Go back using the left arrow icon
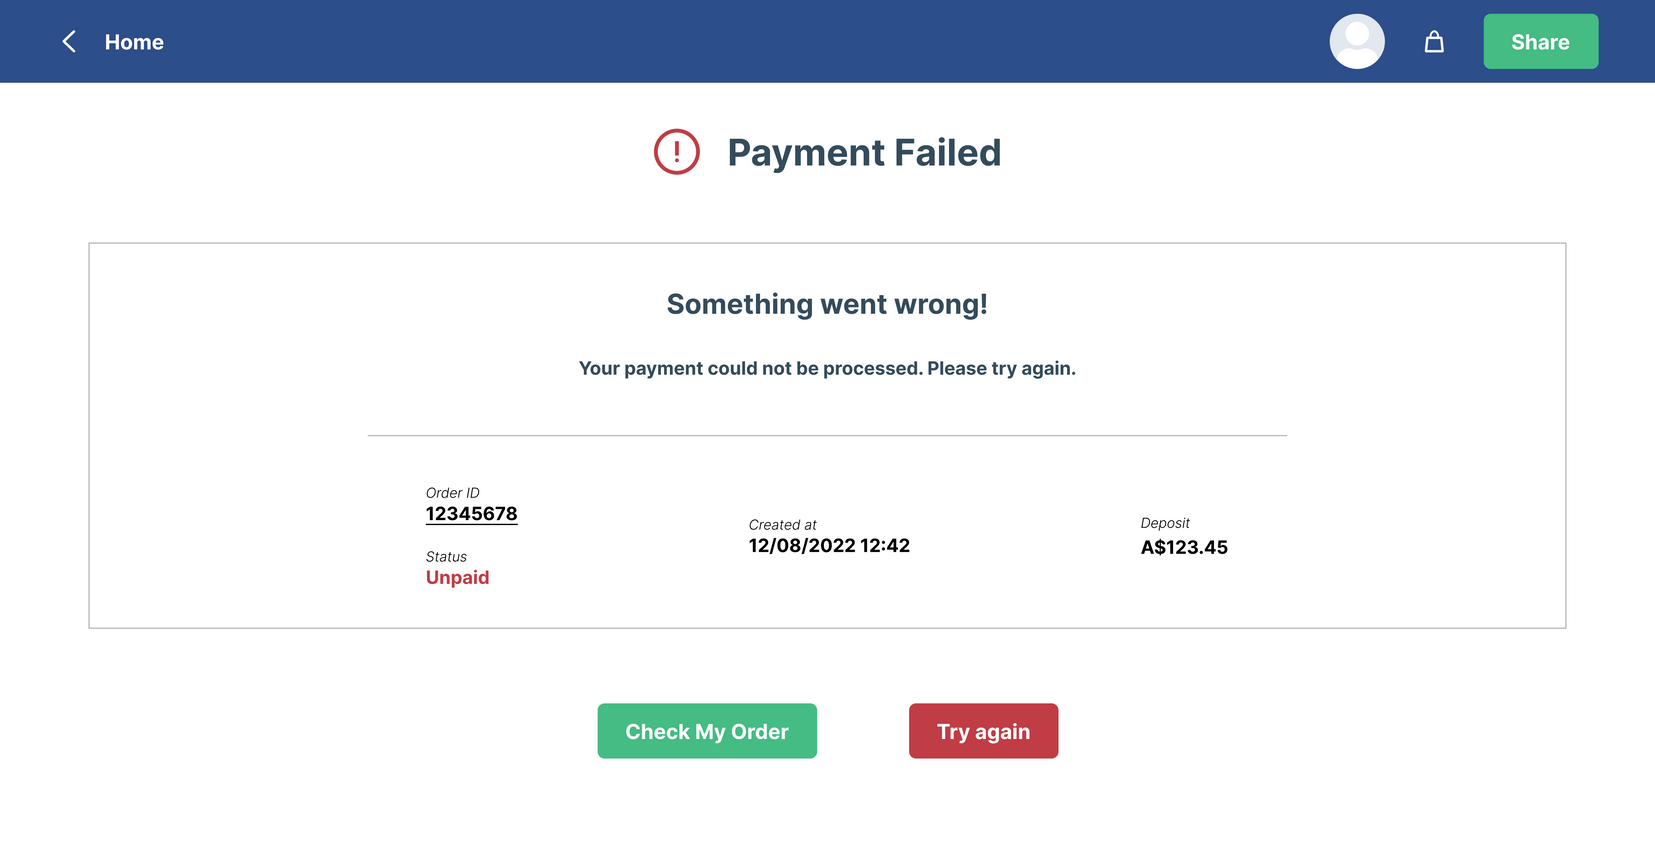Screen dimensions: 1655x868 [67, 41]
